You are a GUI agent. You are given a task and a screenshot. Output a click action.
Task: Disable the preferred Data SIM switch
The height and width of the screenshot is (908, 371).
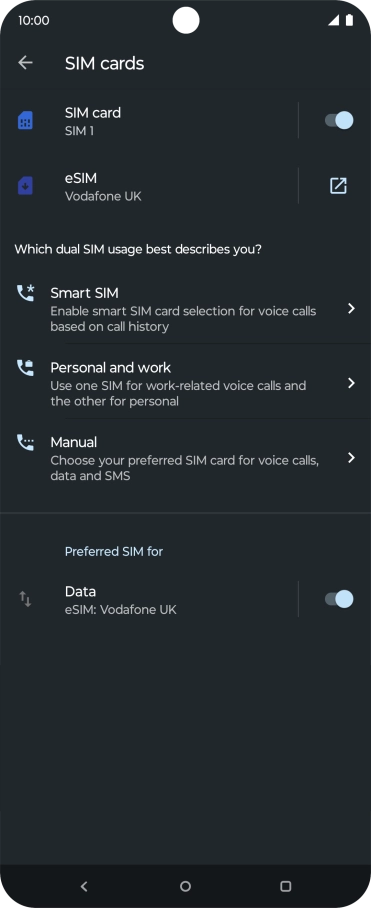pyautogui.click(x=339, y=599)
